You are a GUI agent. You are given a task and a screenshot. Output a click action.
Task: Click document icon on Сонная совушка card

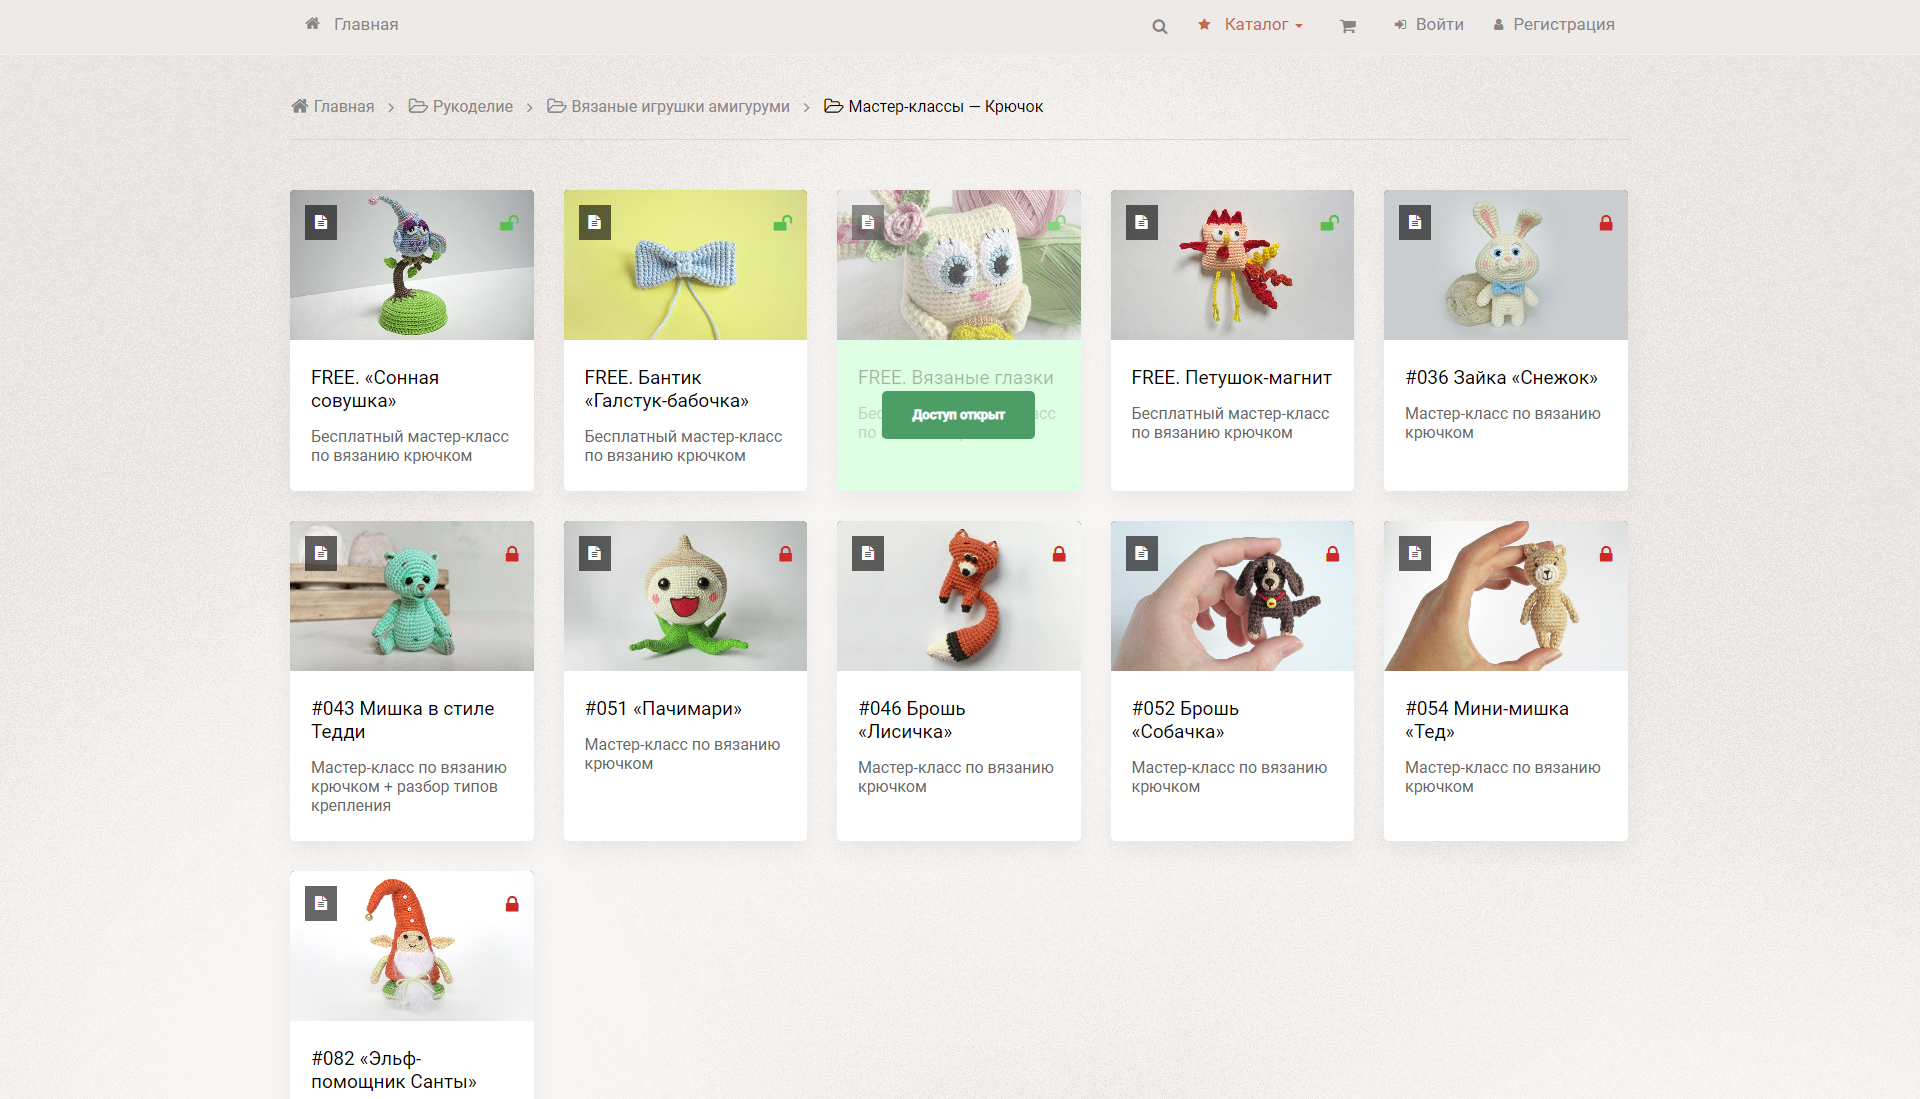click(x=321, y=223)
